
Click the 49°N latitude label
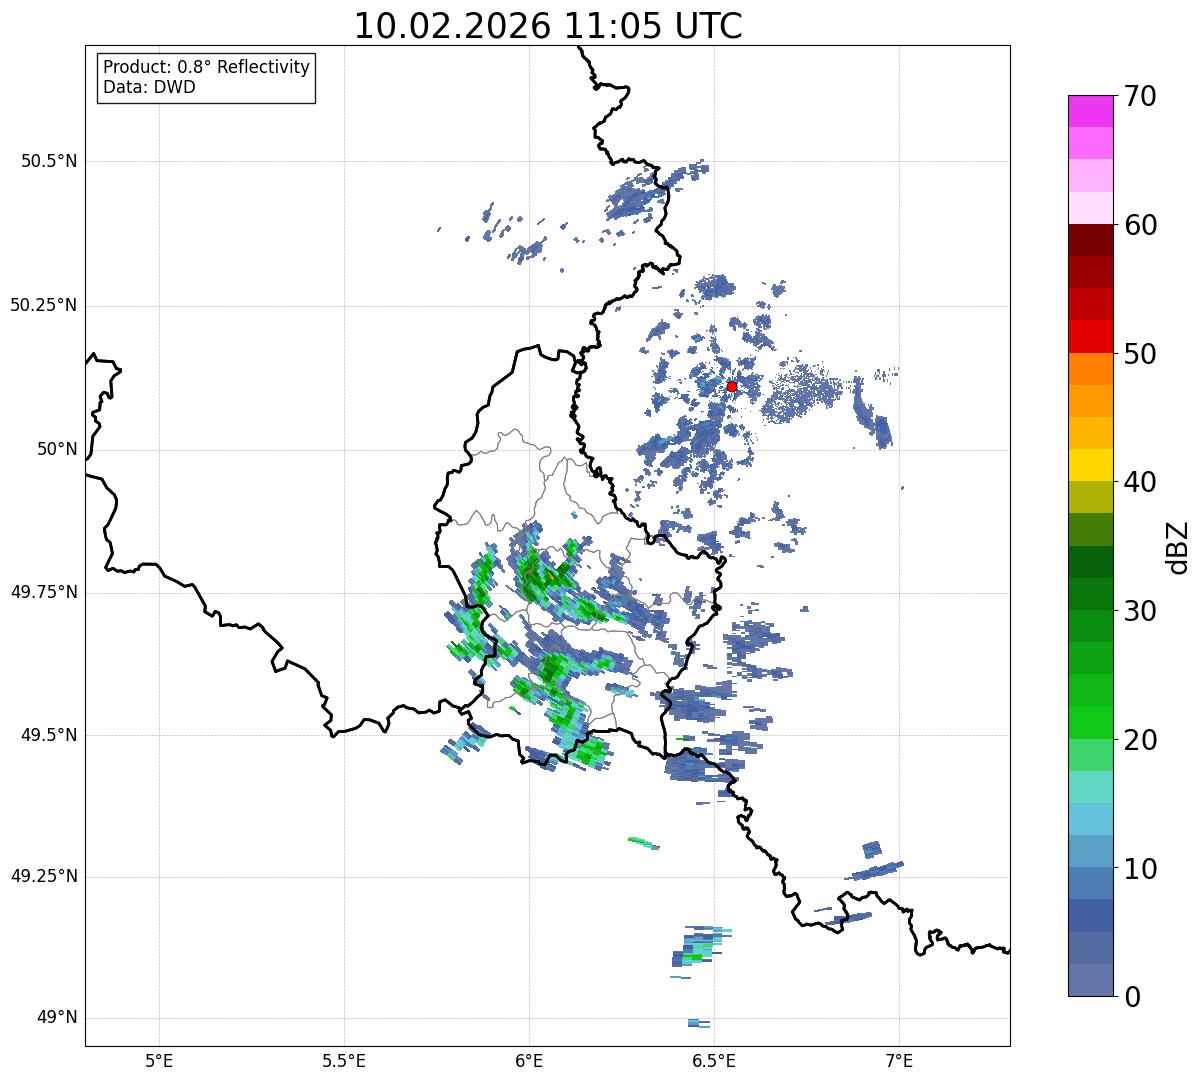pyautogui.click(x=57, y=1018)
